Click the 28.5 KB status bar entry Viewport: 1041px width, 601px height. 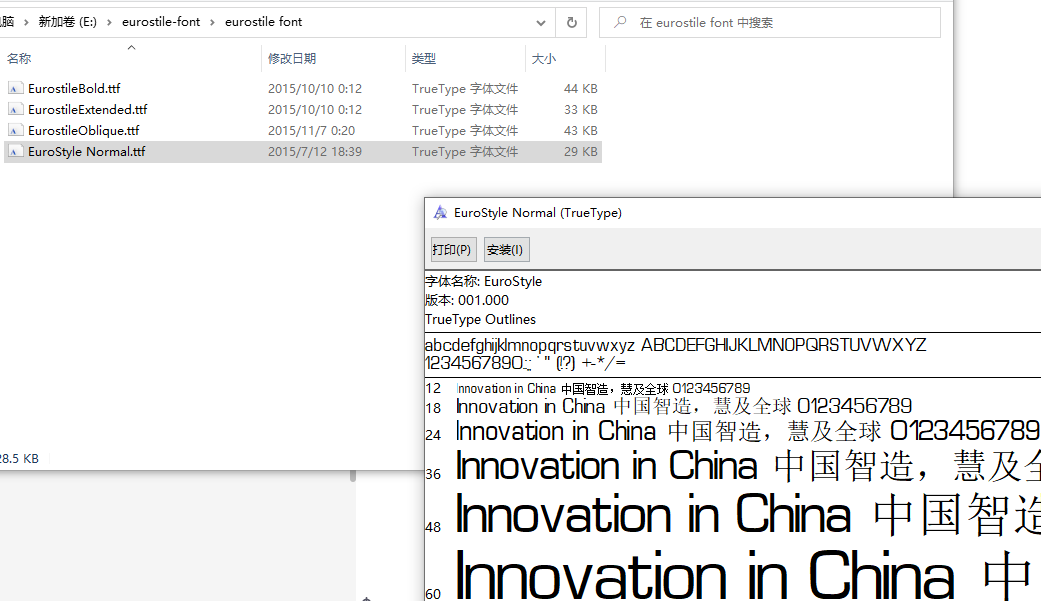point(19,459)
